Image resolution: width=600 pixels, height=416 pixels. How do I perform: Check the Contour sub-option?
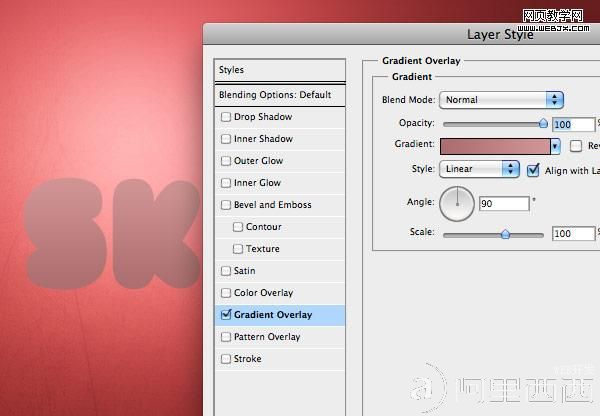tap(238, 227)
